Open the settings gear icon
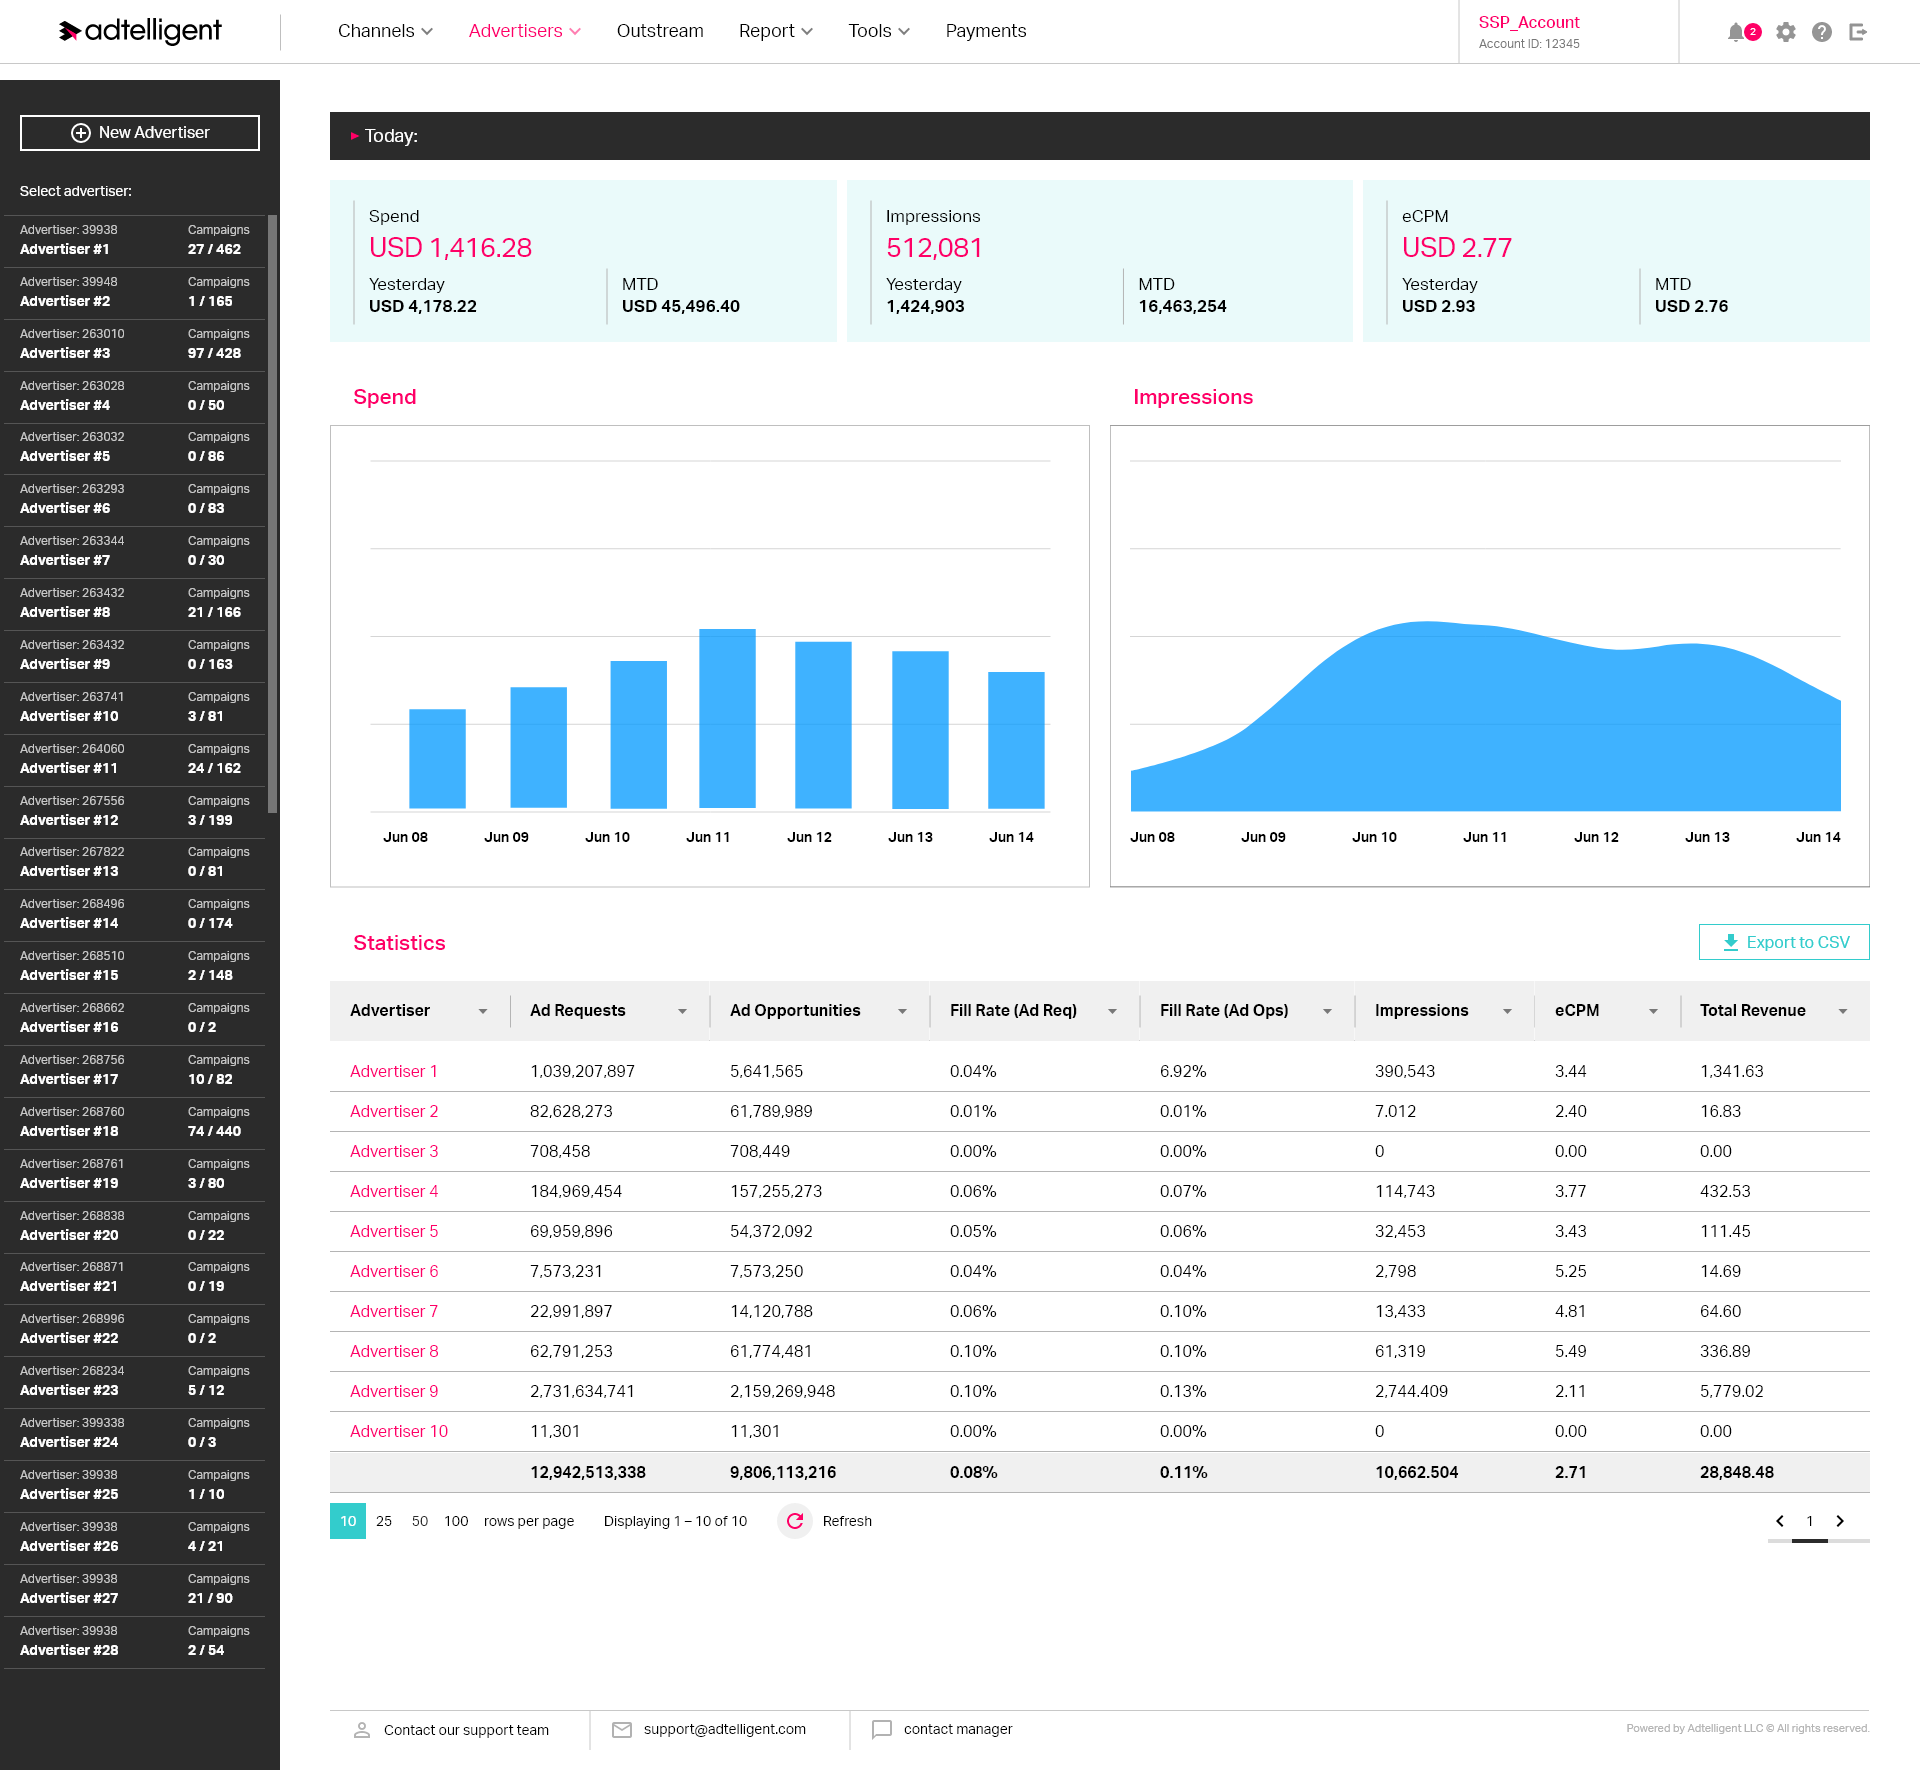 tap(1786, 31)
